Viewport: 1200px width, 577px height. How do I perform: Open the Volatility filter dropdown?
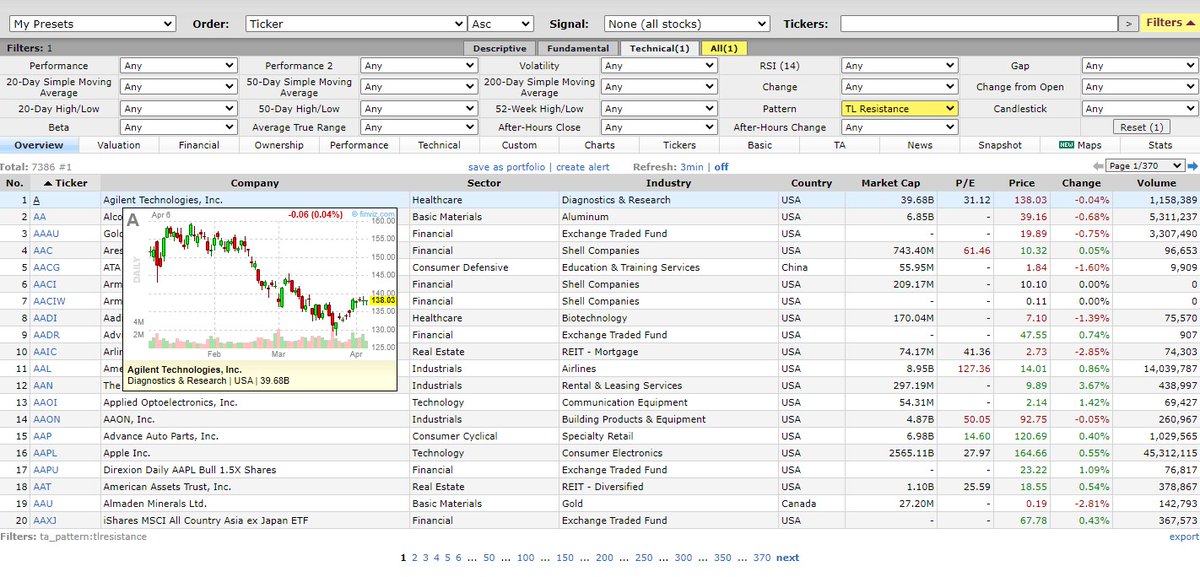click(x=658, y=66)
